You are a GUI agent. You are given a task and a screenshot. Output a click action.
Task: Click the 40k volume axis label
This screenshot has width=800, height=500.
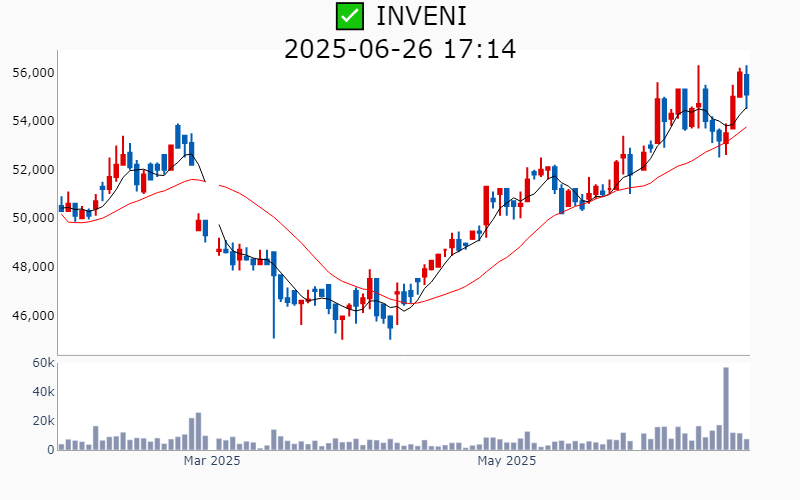(x=43, y=392)
